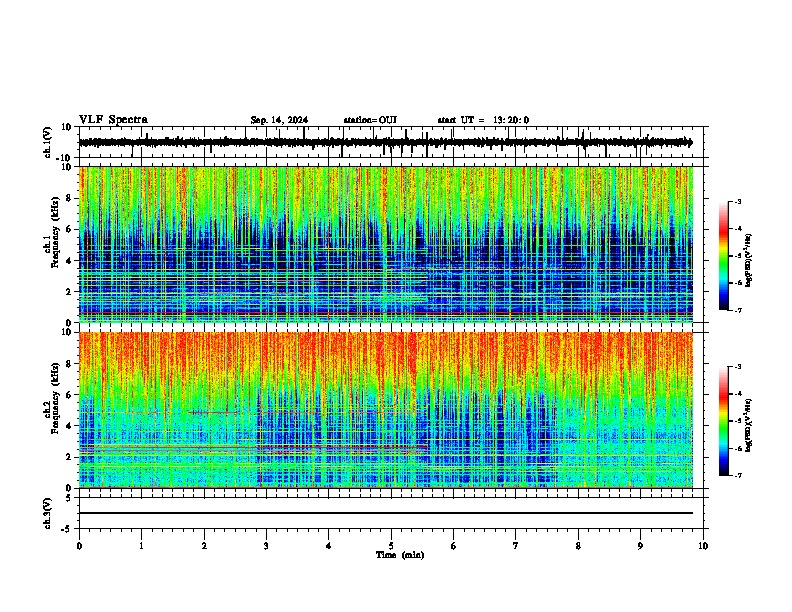Click the 'station=OUJ' header label
Screen dimensions: 792x612
[x=370, y=120]
